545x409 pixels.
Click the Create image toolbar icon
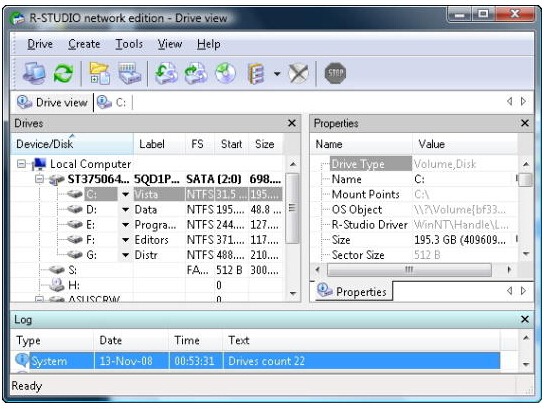click(x=196, y=73)
